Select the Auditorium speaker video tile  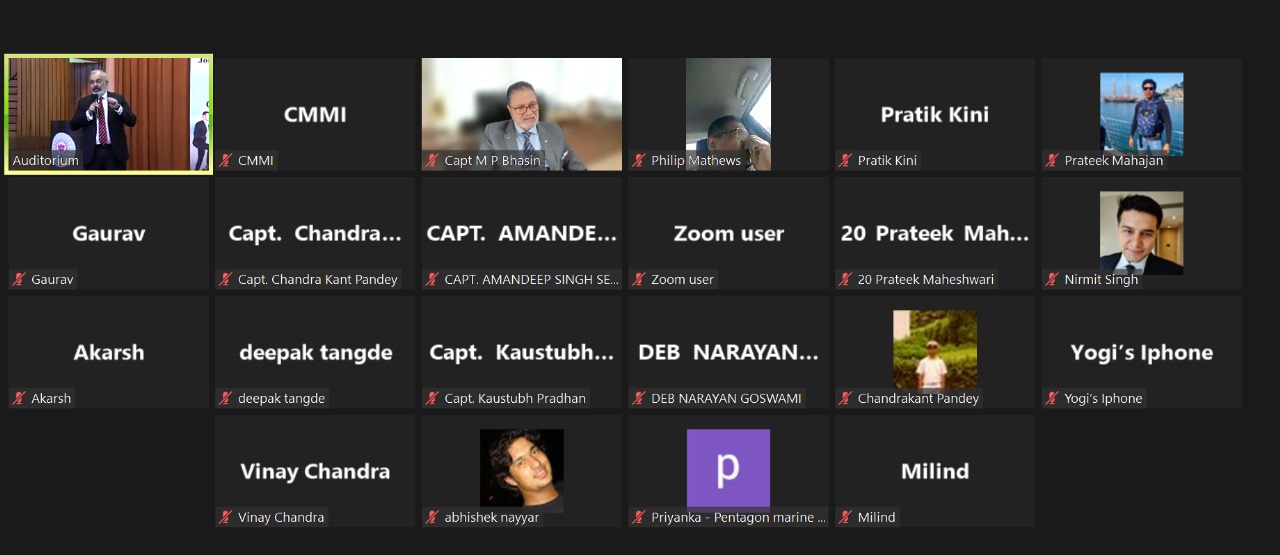click(108, 110)
